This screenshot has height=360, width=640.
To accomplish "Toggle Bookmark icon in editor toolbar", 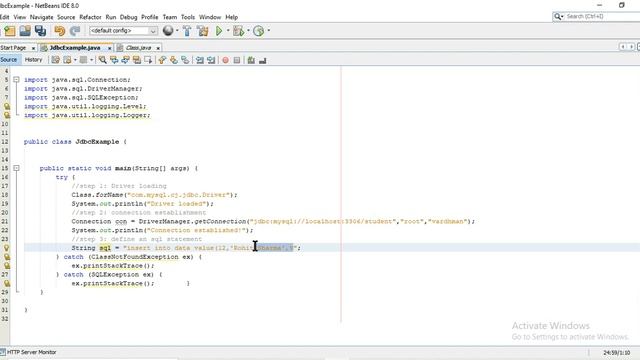I will [x=185, y=60].
